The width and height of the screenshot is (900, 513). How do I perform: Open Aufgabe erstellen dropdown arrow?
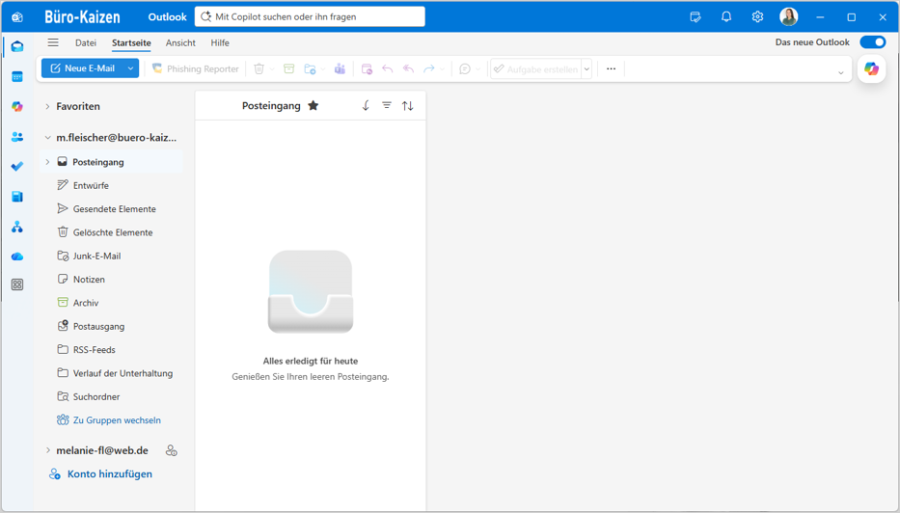click(x=587, y=69)
